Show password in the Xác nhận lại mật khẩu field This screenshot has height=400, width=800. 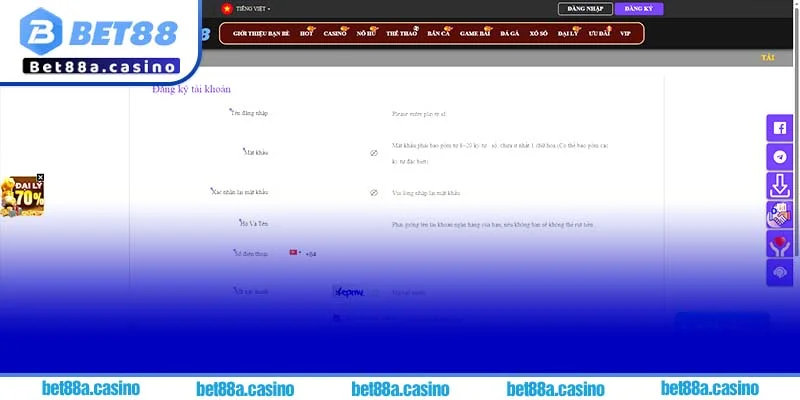(x=373, y=192)
